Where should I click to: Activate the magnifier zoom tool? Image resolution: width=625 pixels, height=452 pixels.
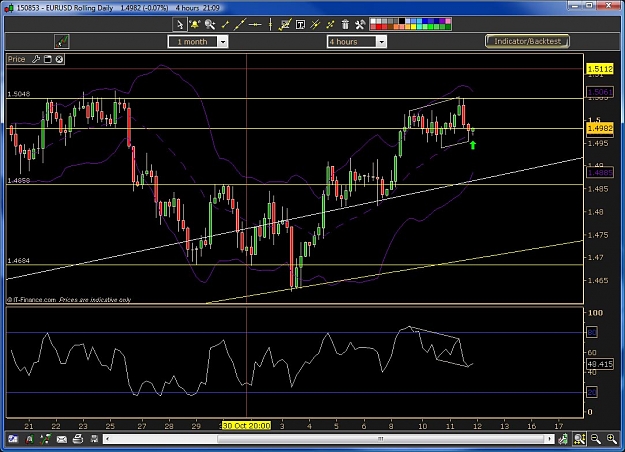point(210,25)
